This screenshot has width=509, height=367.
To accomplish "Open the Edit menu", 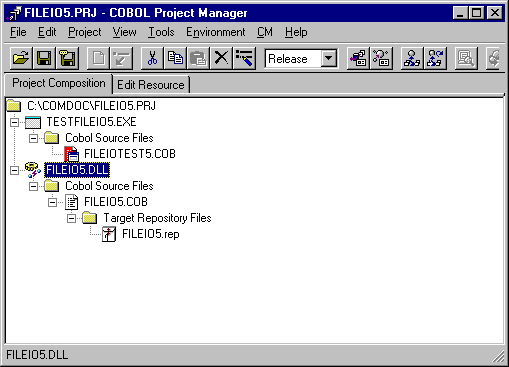I will pos(47,32).
